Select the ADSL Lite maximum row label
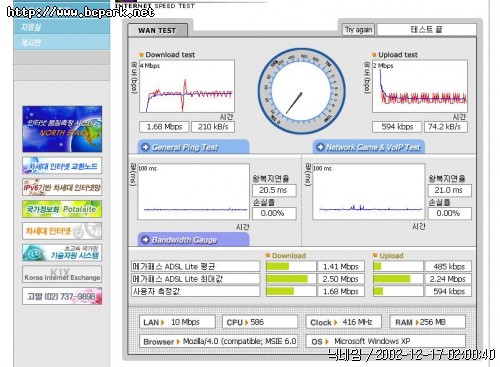 (195, 279)
